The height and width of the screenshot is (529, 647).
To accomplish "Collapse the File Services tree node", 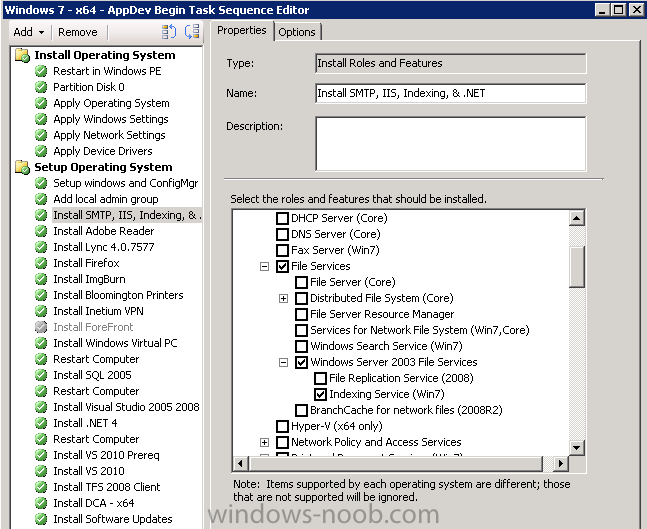I will [264, 267].
